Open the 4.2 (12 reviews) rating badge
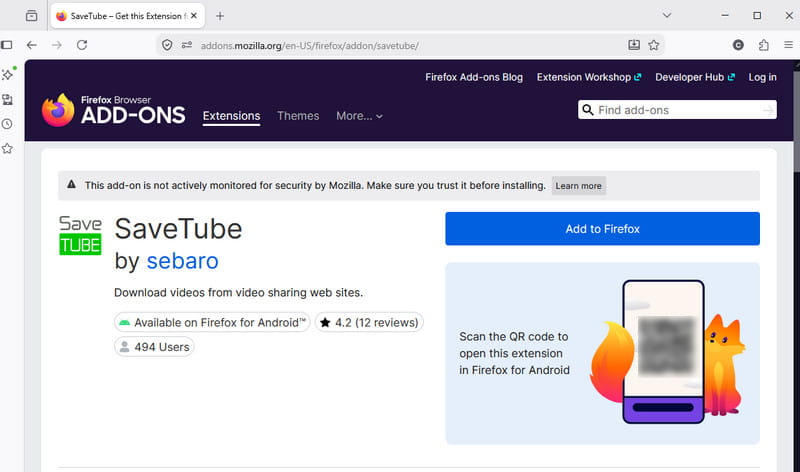Screen dimensions: 800x472 pyautogui.click(x=369, y=322)
